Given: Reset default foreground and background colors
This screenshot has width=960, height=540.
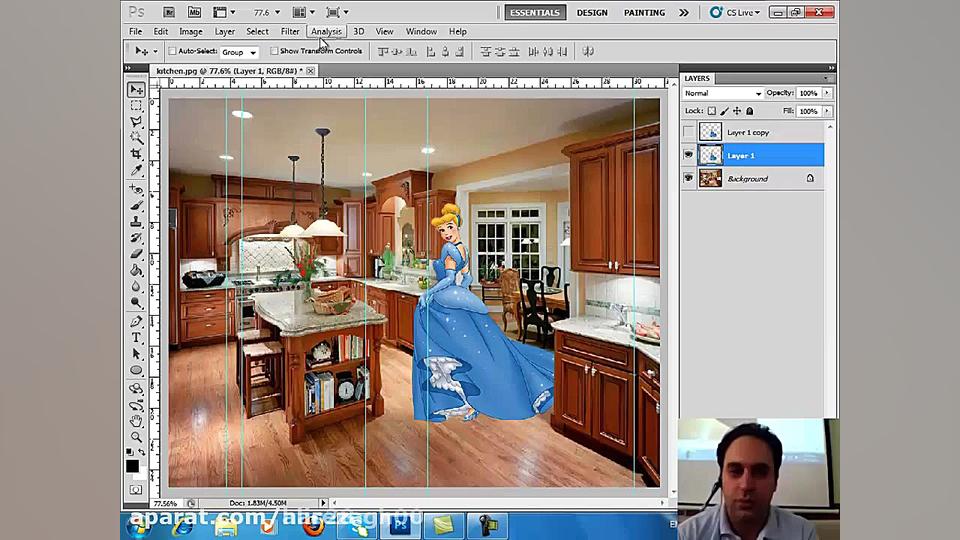Looking at the screenshot, I should (129, 452).
